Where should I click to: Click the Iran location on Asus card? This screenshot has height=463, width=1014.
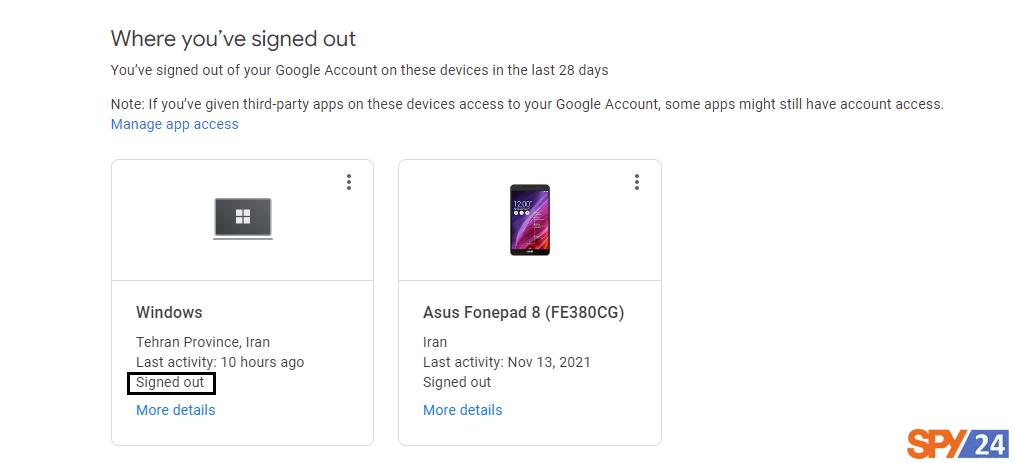coord(435,342)
